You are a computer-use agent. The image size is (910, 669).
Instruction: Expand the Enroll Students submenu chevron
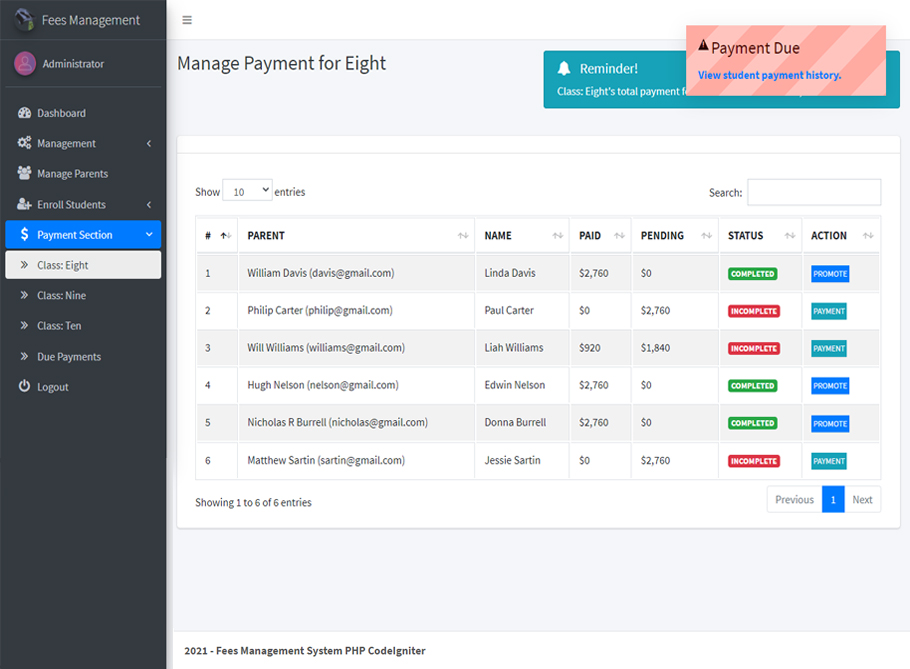coord(149,204)
